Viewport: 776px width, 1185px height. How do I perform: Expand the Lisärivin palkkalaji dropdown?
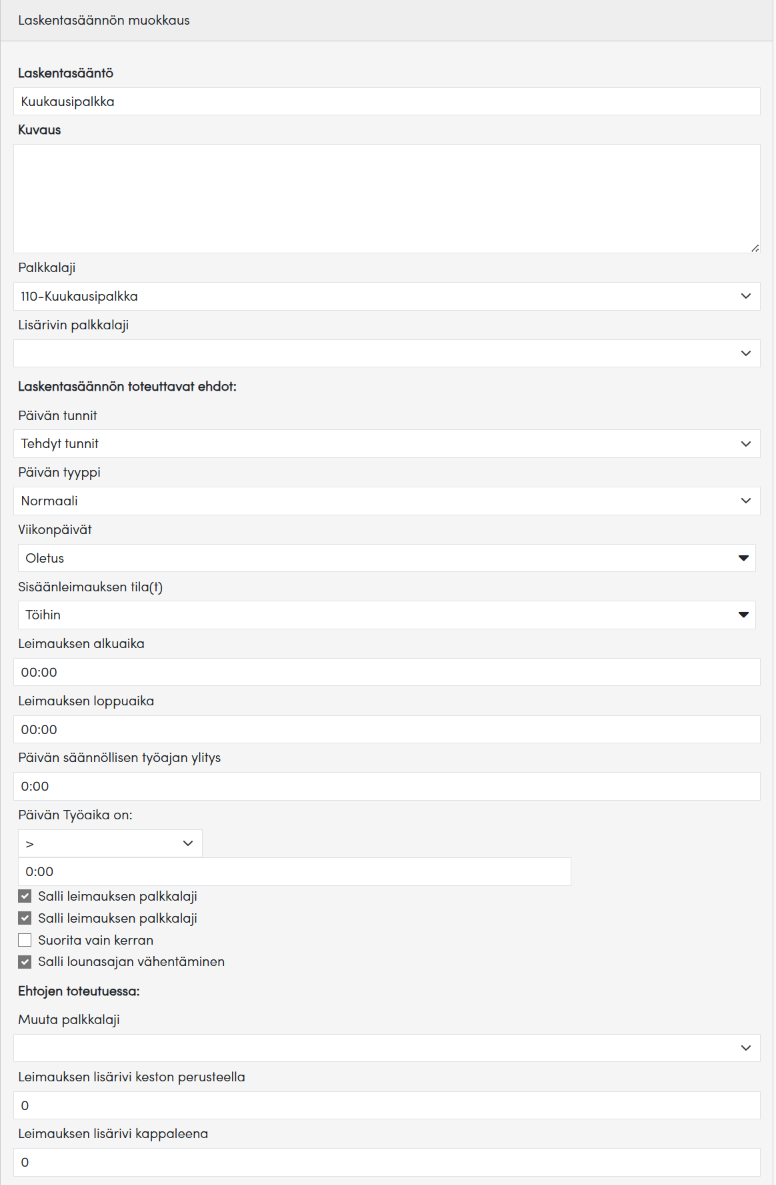pos(387,353)
